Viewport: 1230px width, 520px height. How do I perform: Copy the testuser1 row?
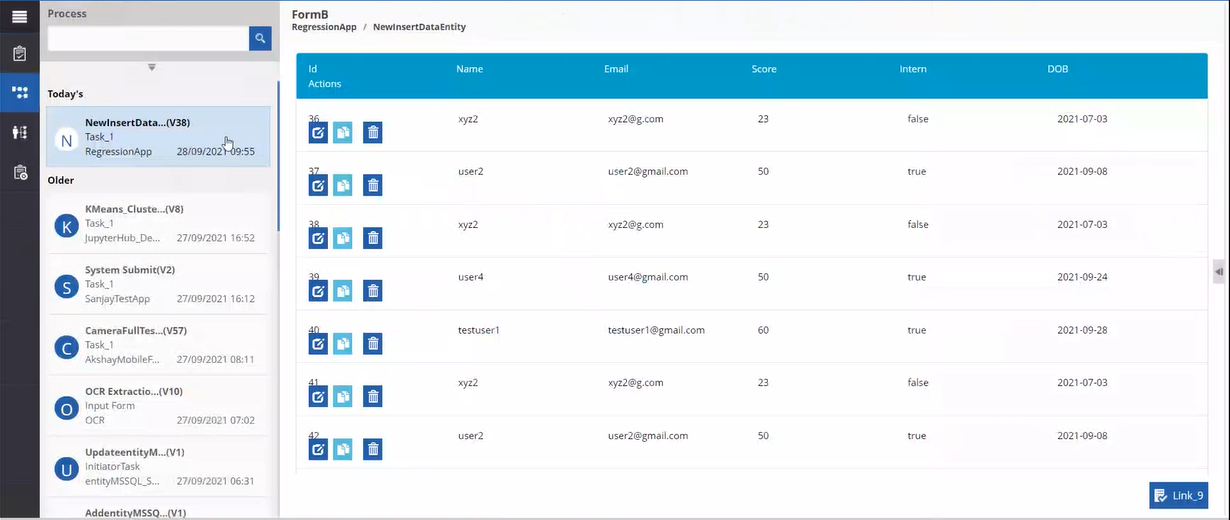coord(343,344)
